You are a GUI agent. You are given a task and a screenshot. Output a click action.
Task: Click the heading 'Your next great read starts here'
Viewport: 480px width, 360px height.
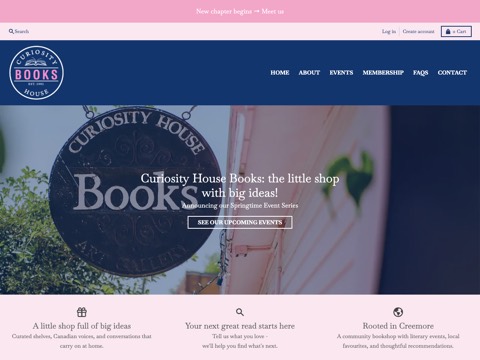[x=240, y=326]
